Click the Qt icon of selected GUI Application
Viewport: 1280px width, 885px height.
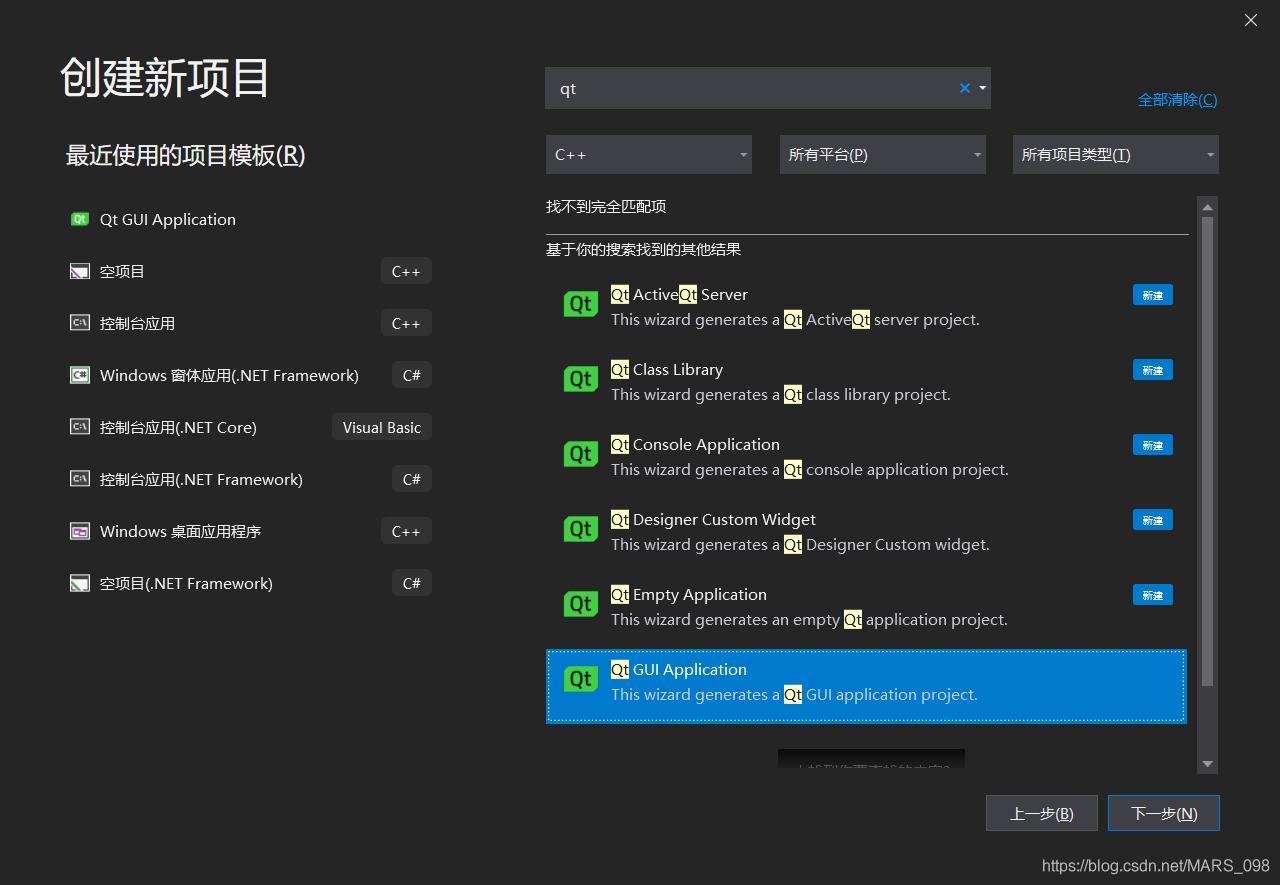tap(580, 679)
